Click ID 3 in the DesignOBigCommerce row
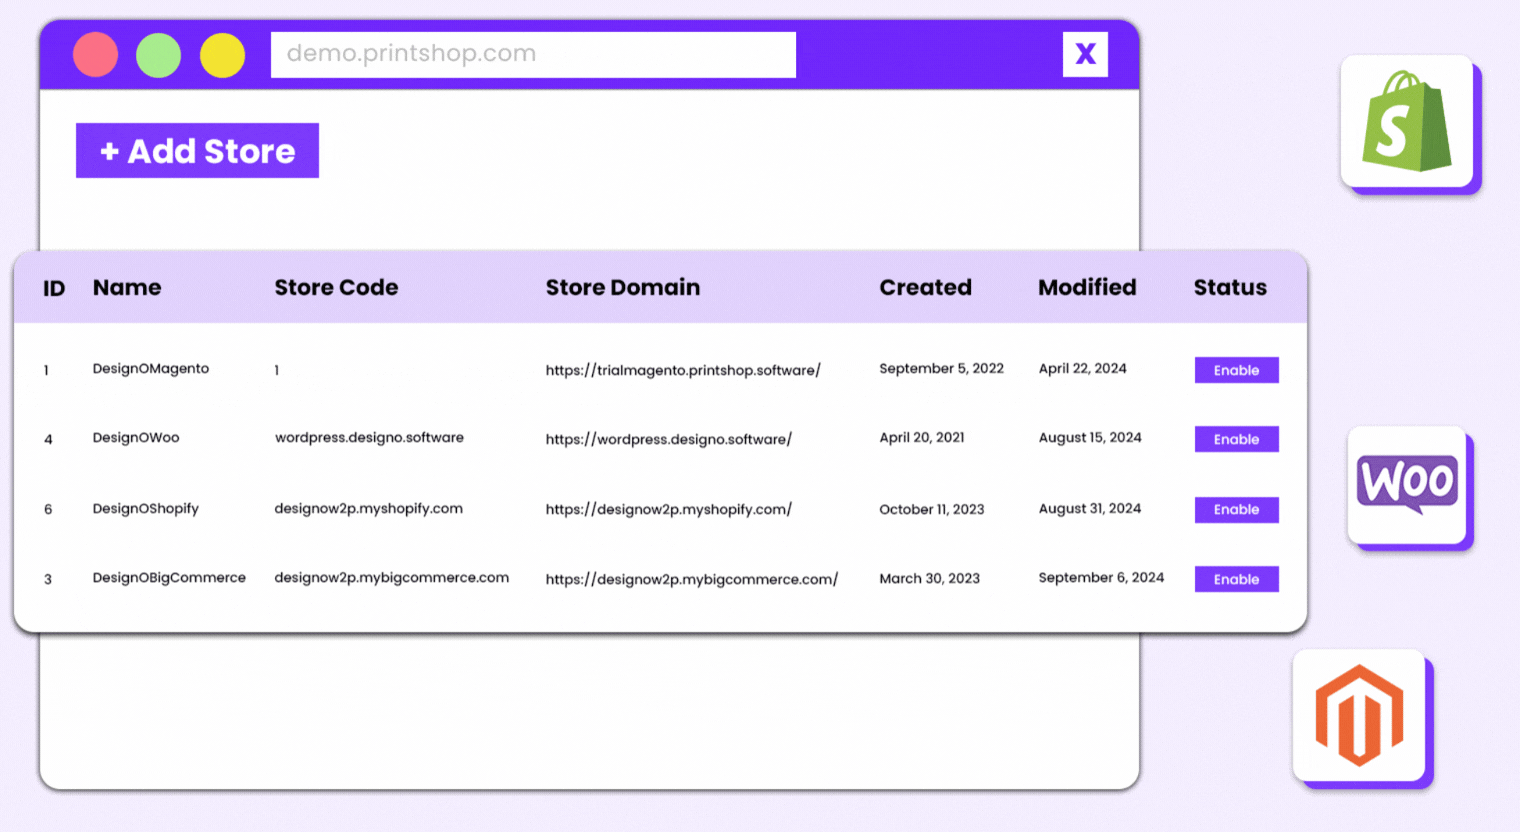The height and width of the screenshot is (832, 1520). pos(48,580)
